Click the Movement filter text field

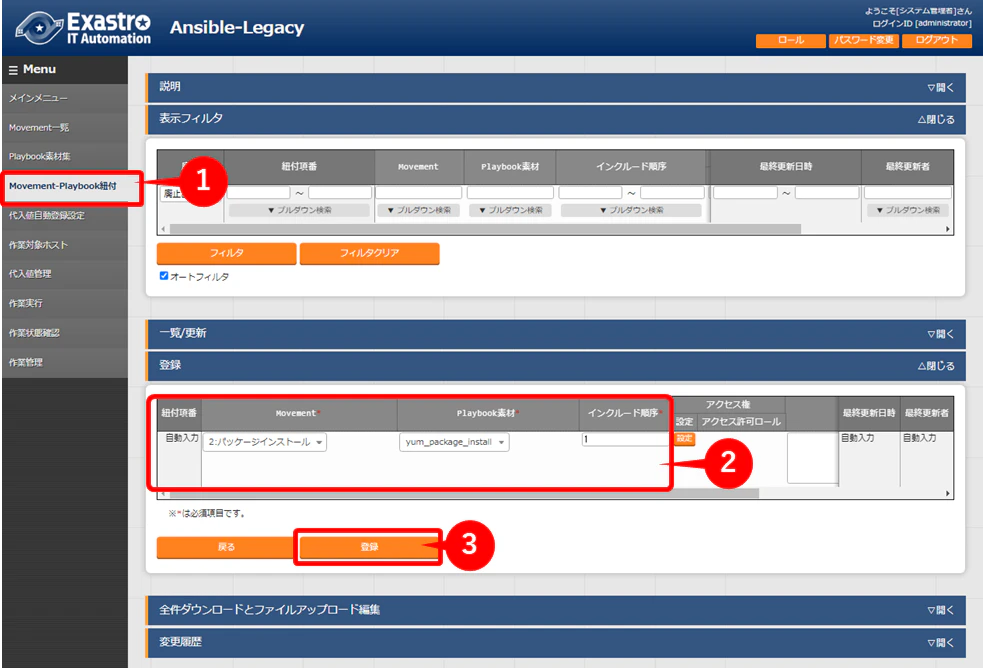tap(419, 192)
